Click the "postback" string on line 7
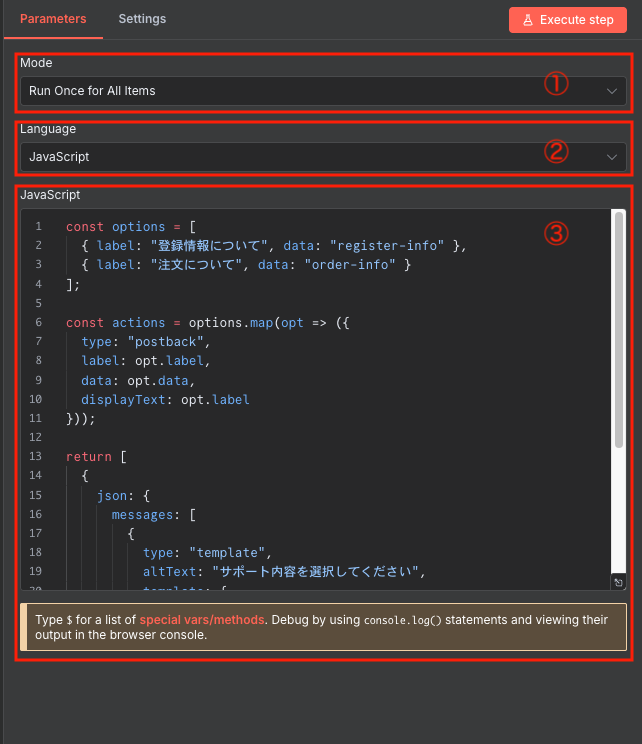 tap(166, 342)
